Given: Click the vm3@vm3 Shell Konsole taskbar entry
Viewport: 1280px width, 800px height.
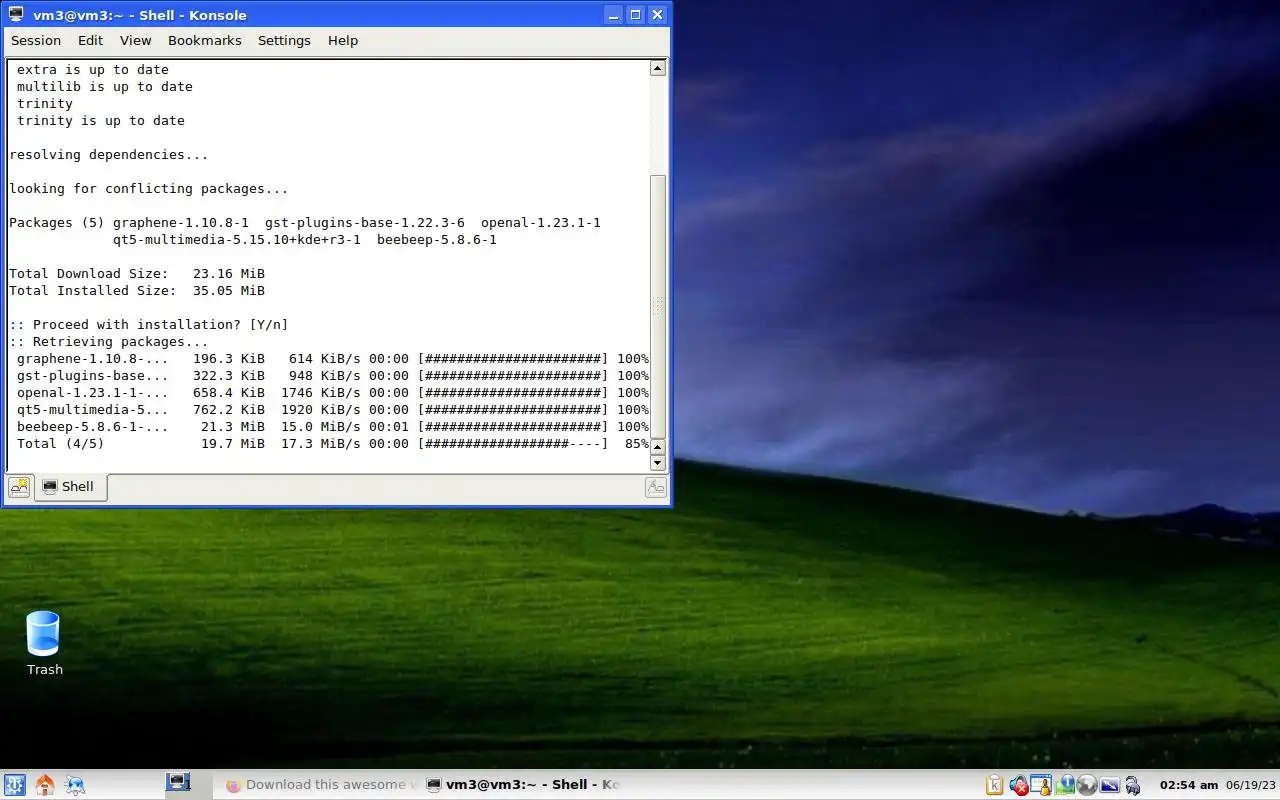Looking at the screenshot, I should pyautogui.click(x=523, y=785).
